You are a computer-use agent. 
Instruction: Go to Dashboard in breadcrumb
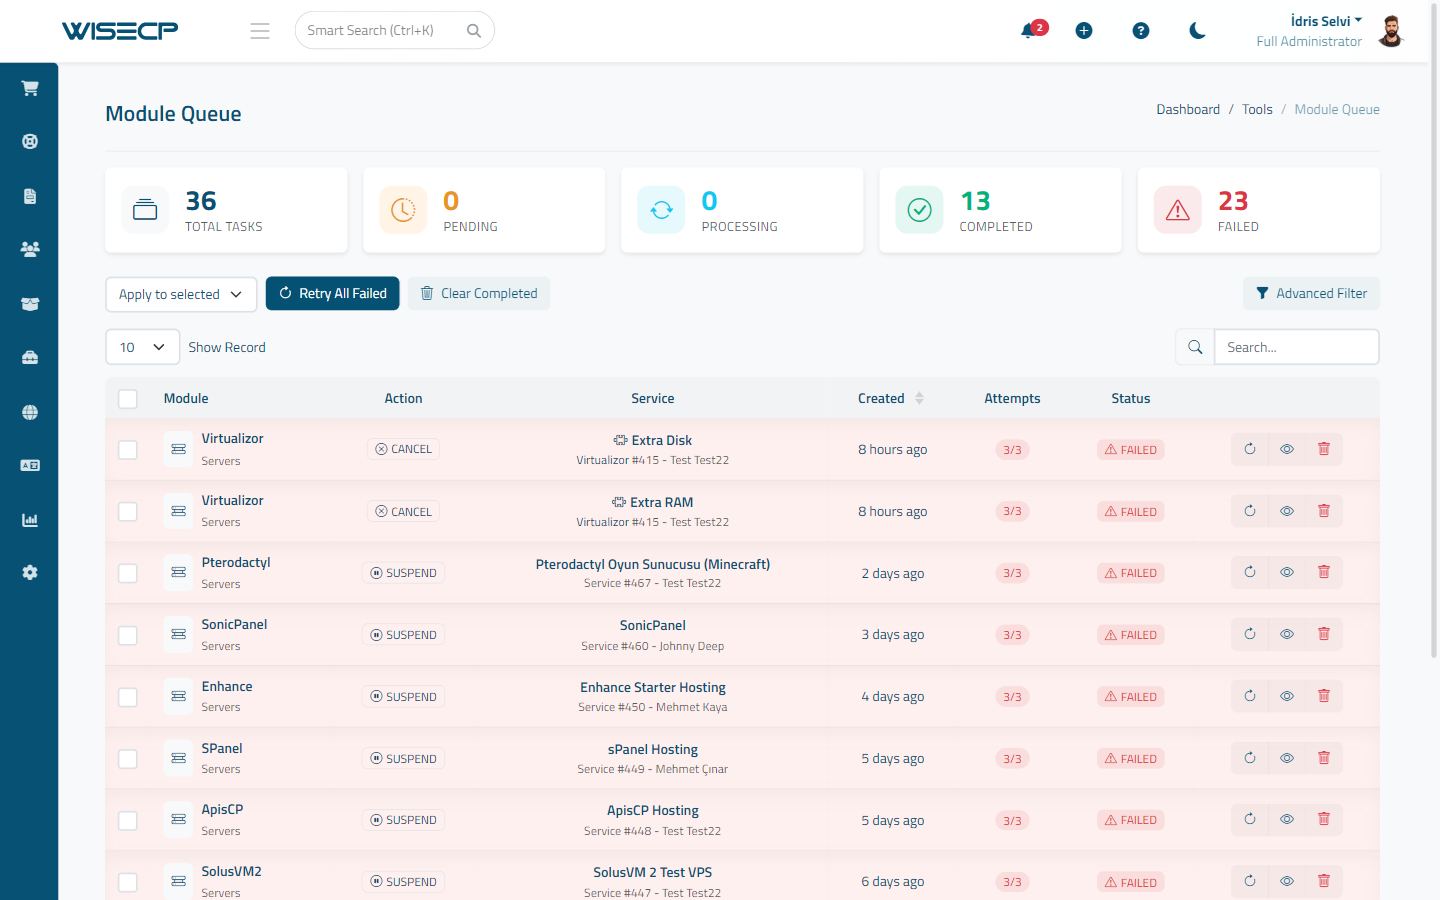point(1188,109)
